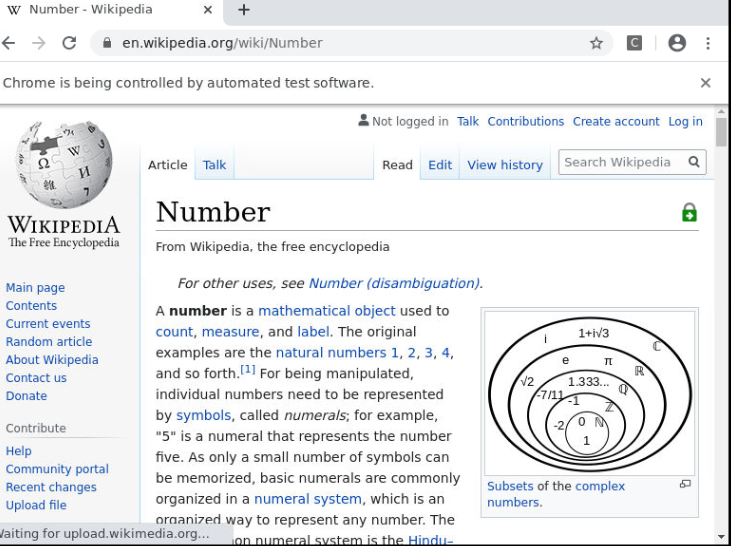Bookmark this page with the star icon
Image resolution: width=731 pixels, height=546 pixels.
pyautogui.click(x=596, y=43)
